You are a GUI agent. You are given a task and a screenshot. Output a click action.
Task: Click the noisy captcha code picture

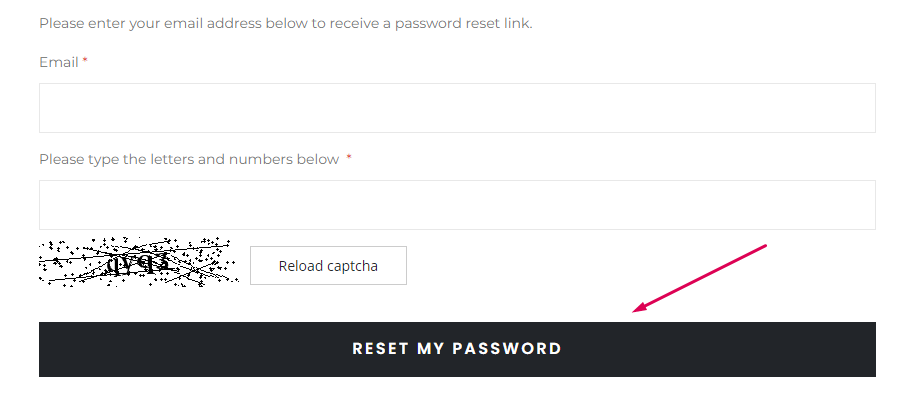139,262
